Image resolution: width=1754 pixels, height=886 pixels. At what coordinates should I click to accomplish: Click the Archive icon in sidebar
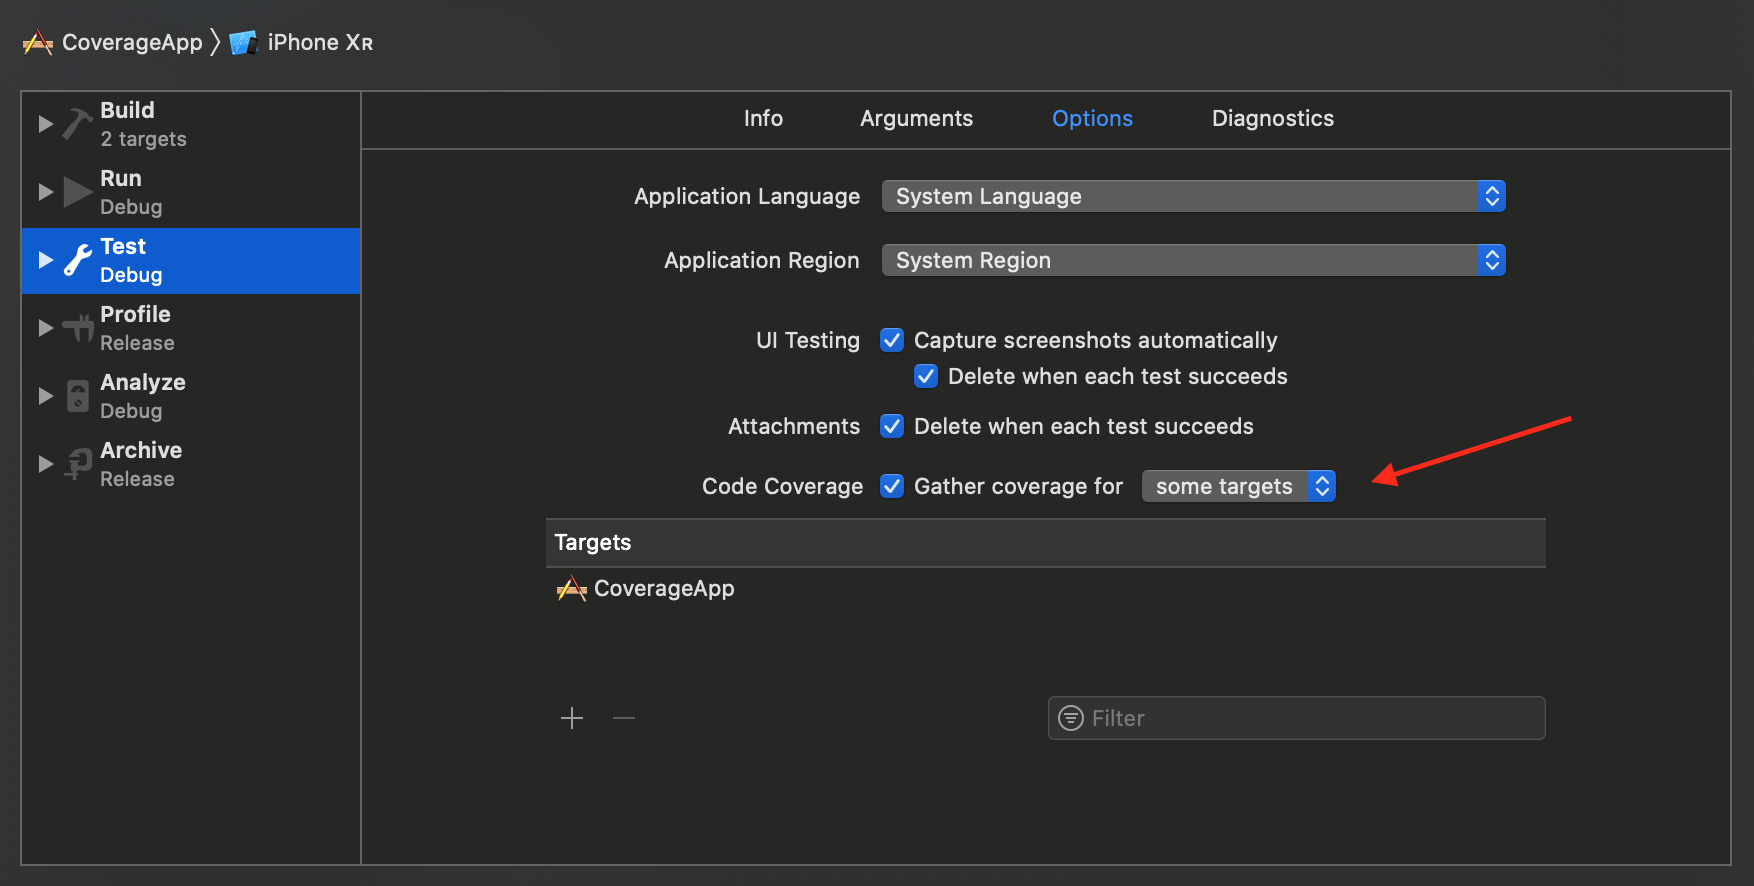pyautogui.click(x=78, y=464)
